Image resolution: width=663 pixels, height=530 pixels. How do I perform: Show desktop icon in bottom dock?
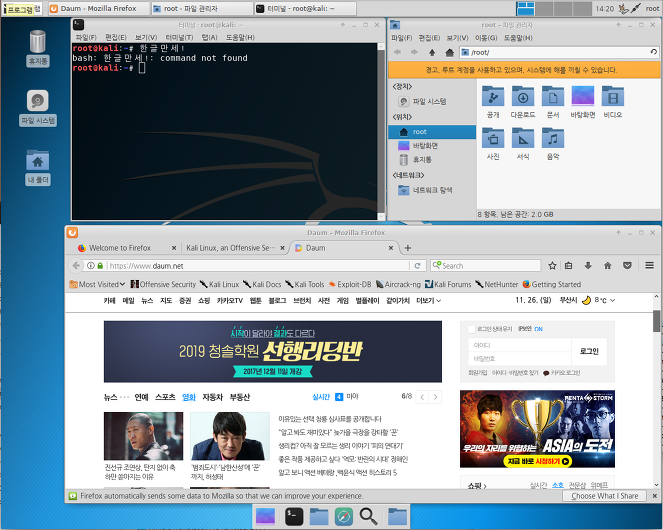coord(266,516)
